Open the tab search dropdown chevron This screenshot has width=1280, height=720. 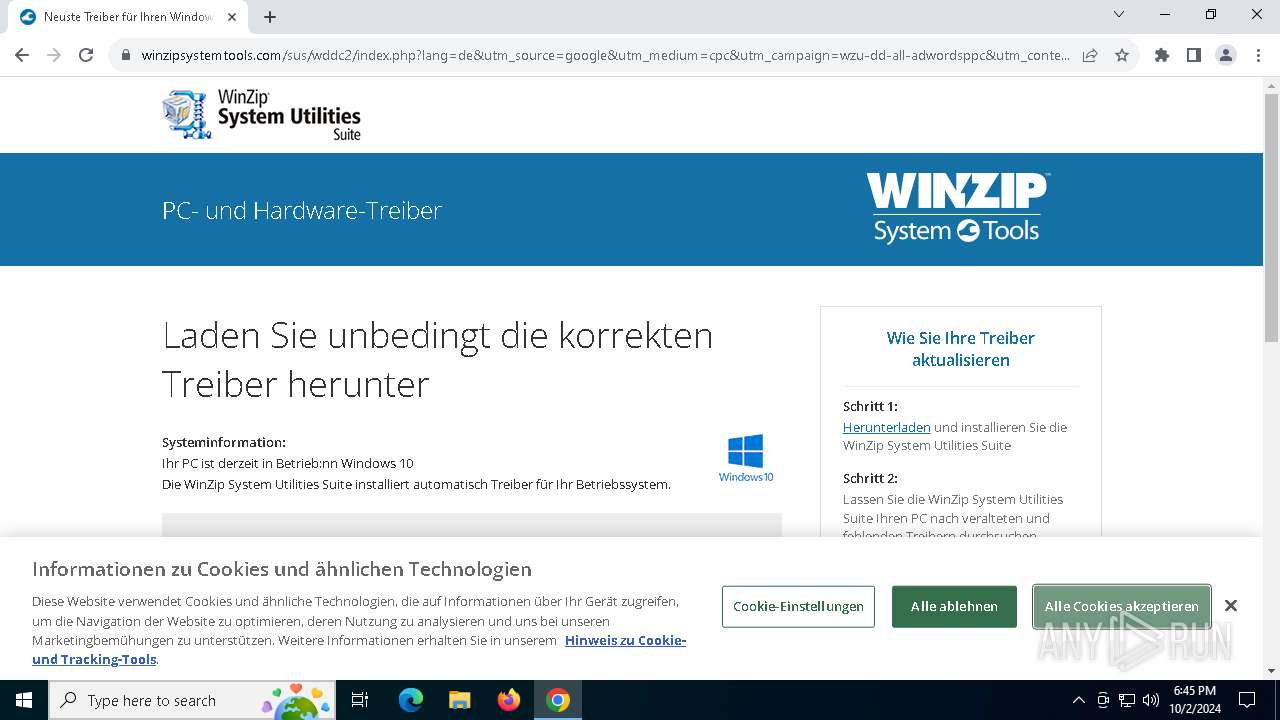1119,14
